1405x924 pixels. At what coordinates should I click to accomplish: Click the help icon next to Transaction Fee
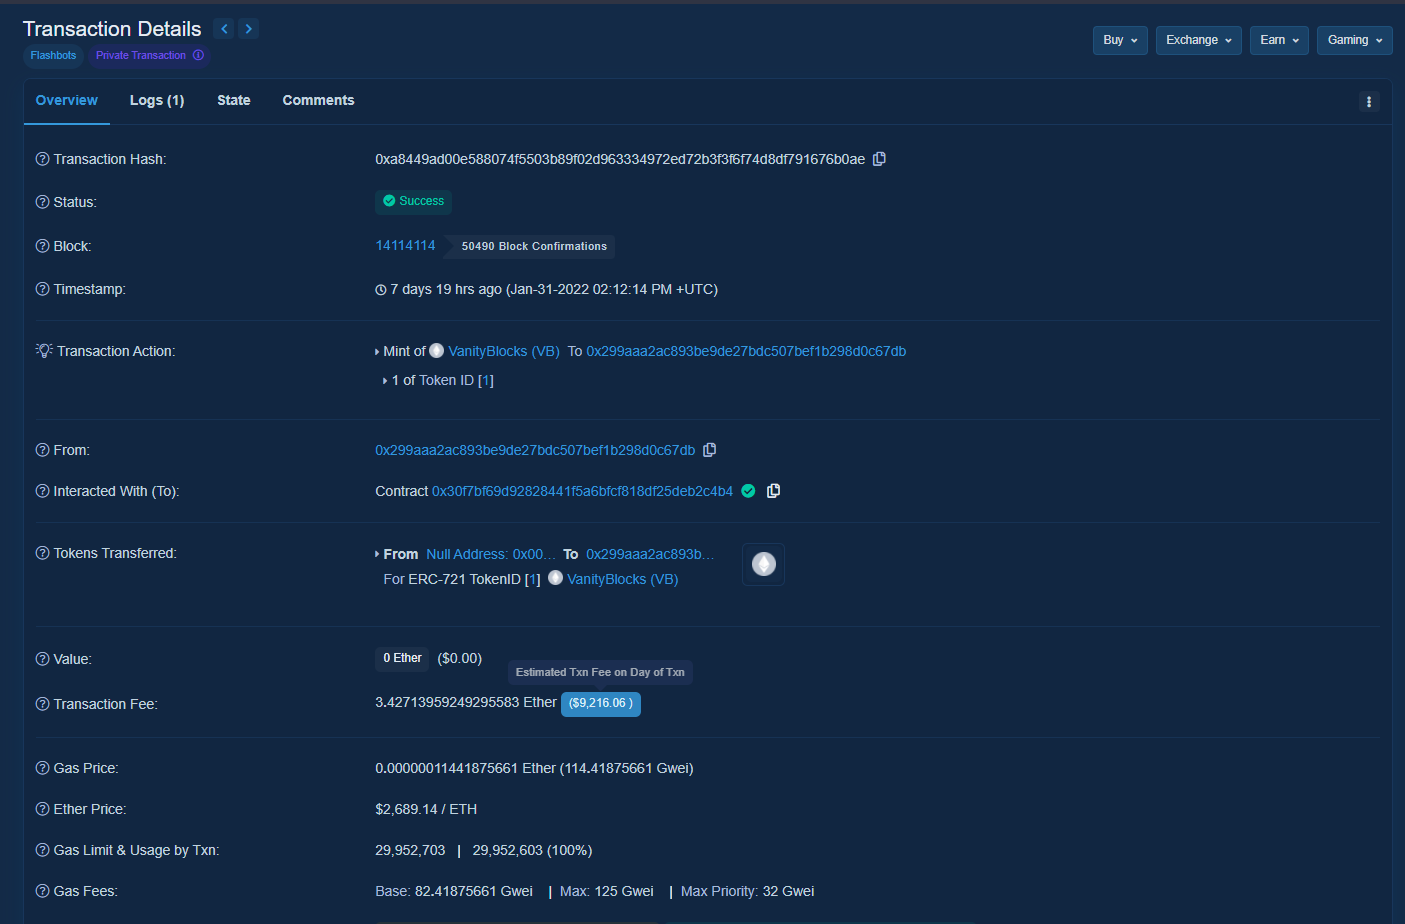click(42, 704)
